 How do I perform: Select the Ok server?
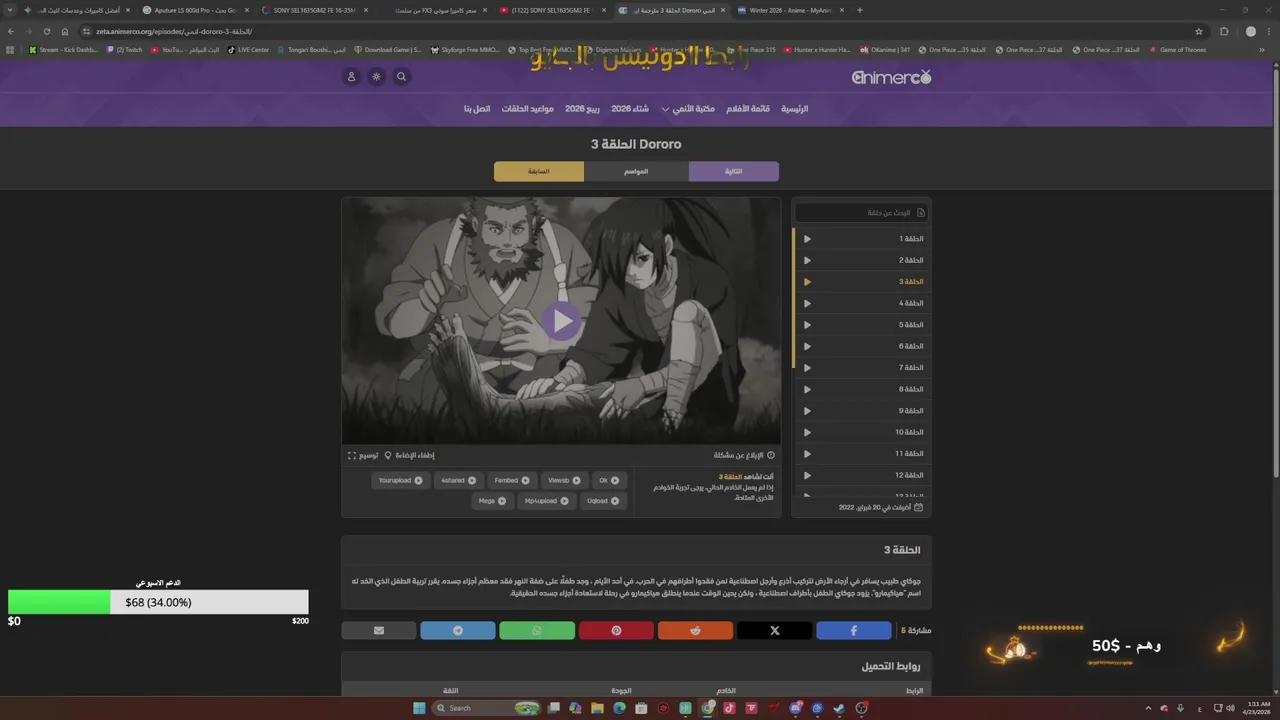click(609, 480)
